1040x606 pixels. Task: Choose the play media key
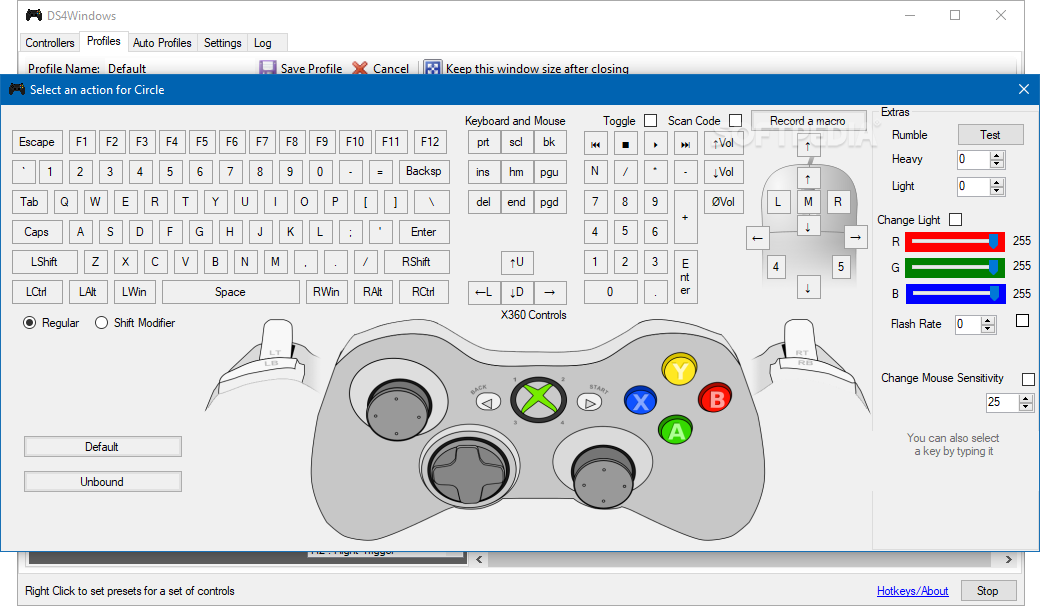tap(655, 144)
